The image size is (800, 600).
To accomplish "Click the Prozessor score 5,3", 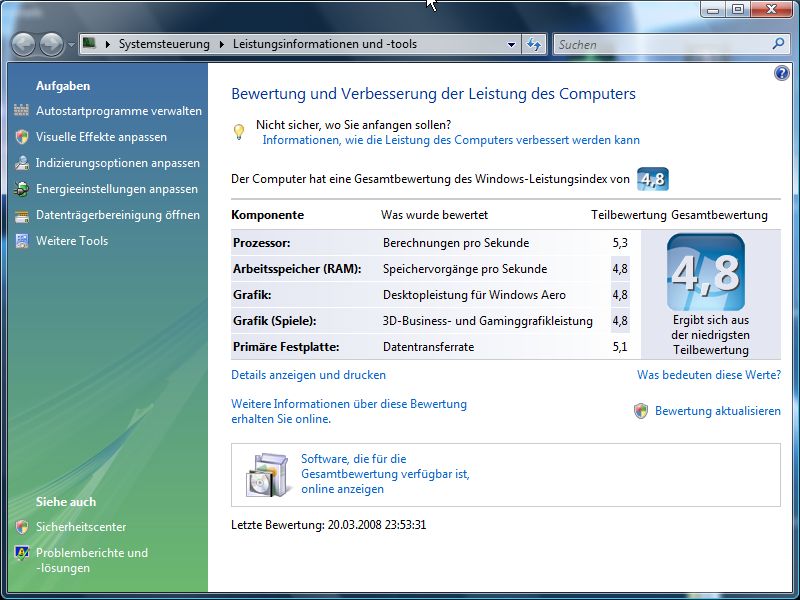I will tap(620, 243).
